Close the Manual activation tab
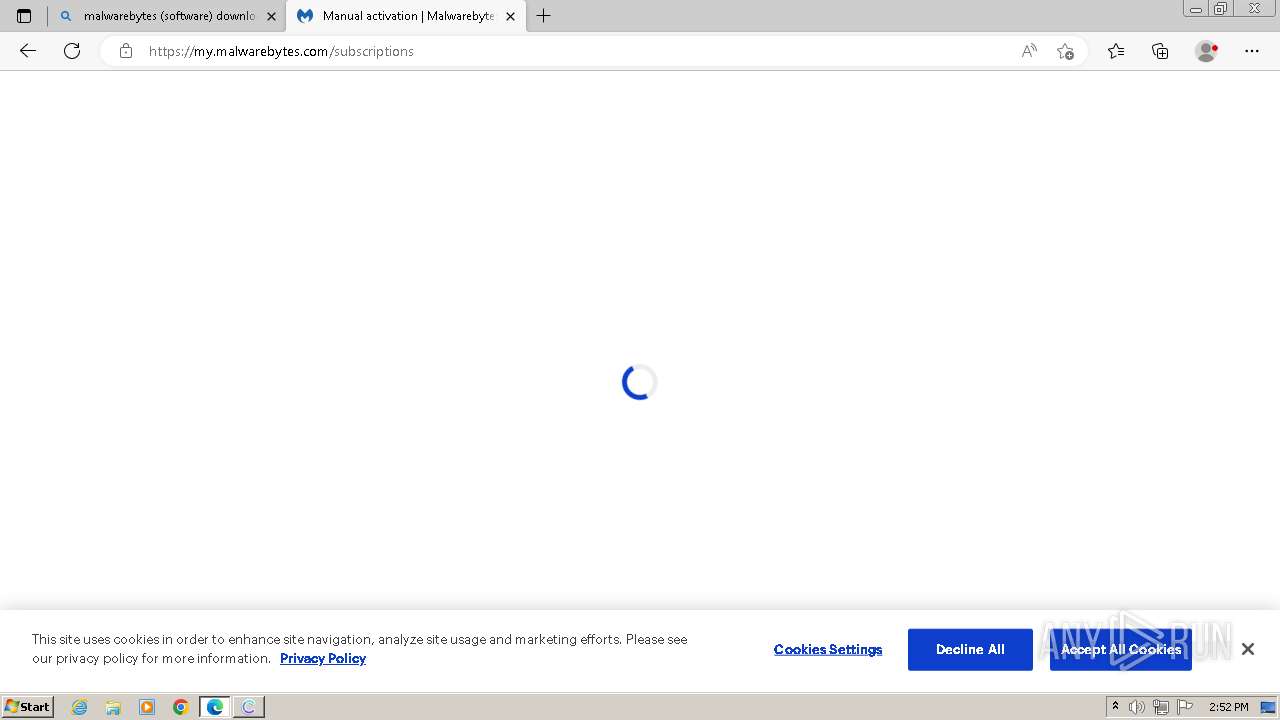The height and width of the screenshot is (720, 1280). point(510,16)
